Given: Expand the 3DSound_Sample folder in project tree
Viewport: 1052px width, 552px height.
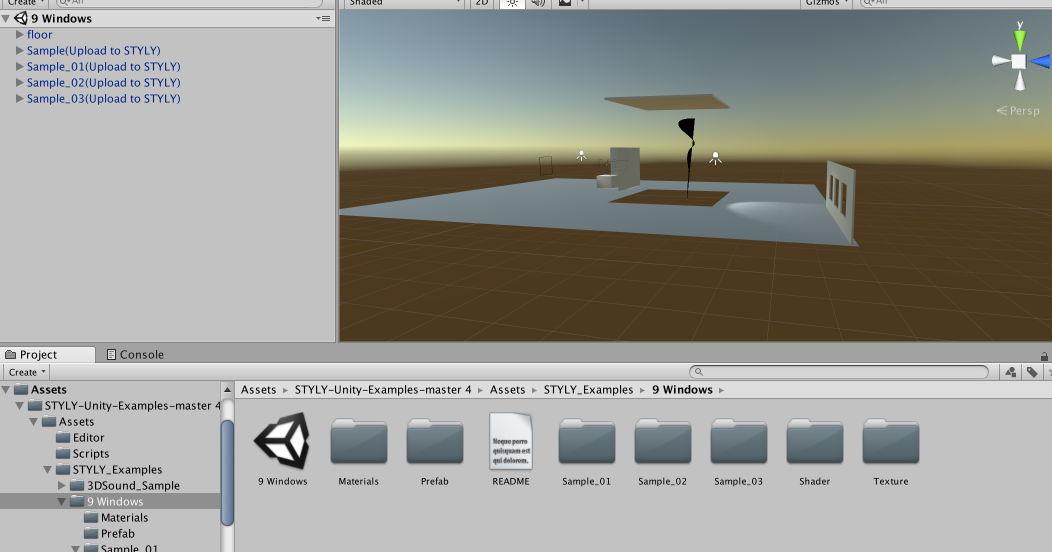Looking at the screenshot, I should tap(62, 486).
